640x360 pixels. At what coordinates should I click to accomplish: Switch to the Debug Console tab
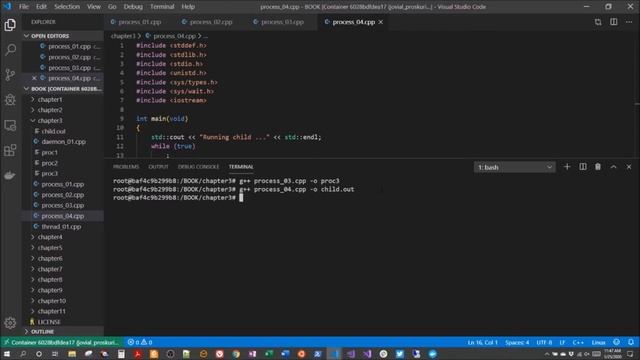click(x=198, y=167)
